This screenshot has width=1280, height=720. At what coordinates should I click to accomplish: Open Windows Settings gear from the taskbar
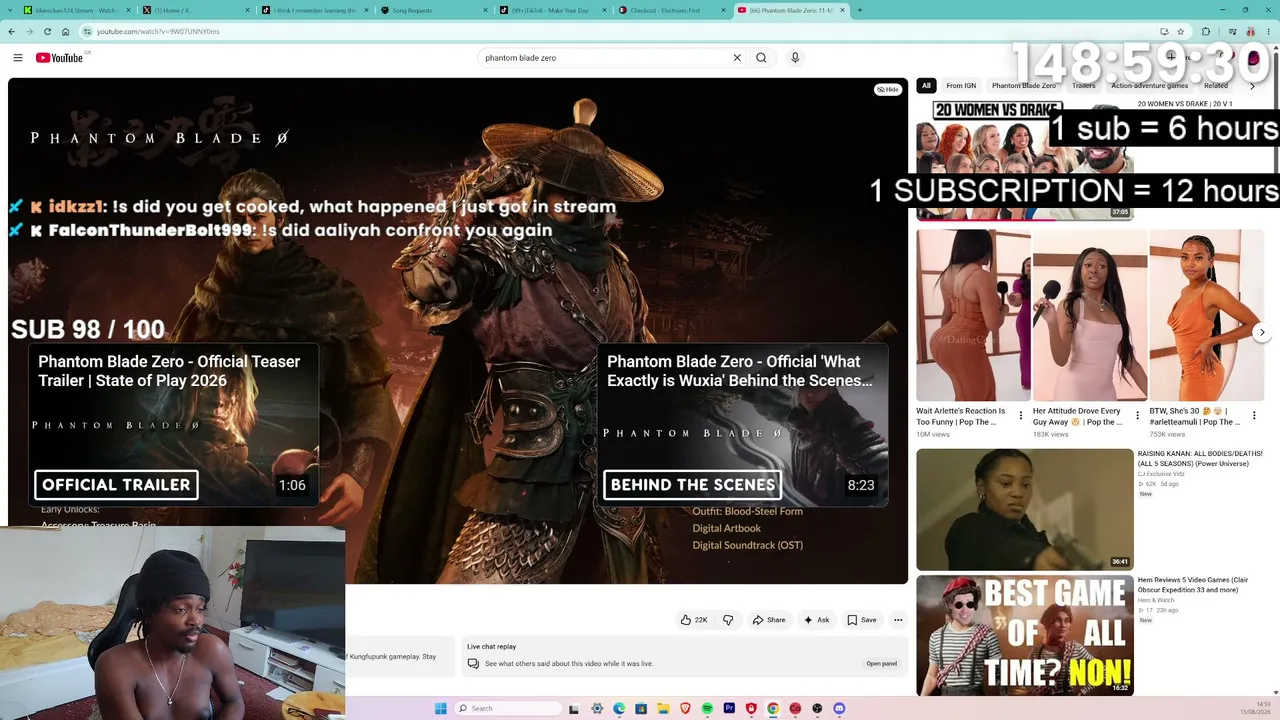[x=597, y=708]
